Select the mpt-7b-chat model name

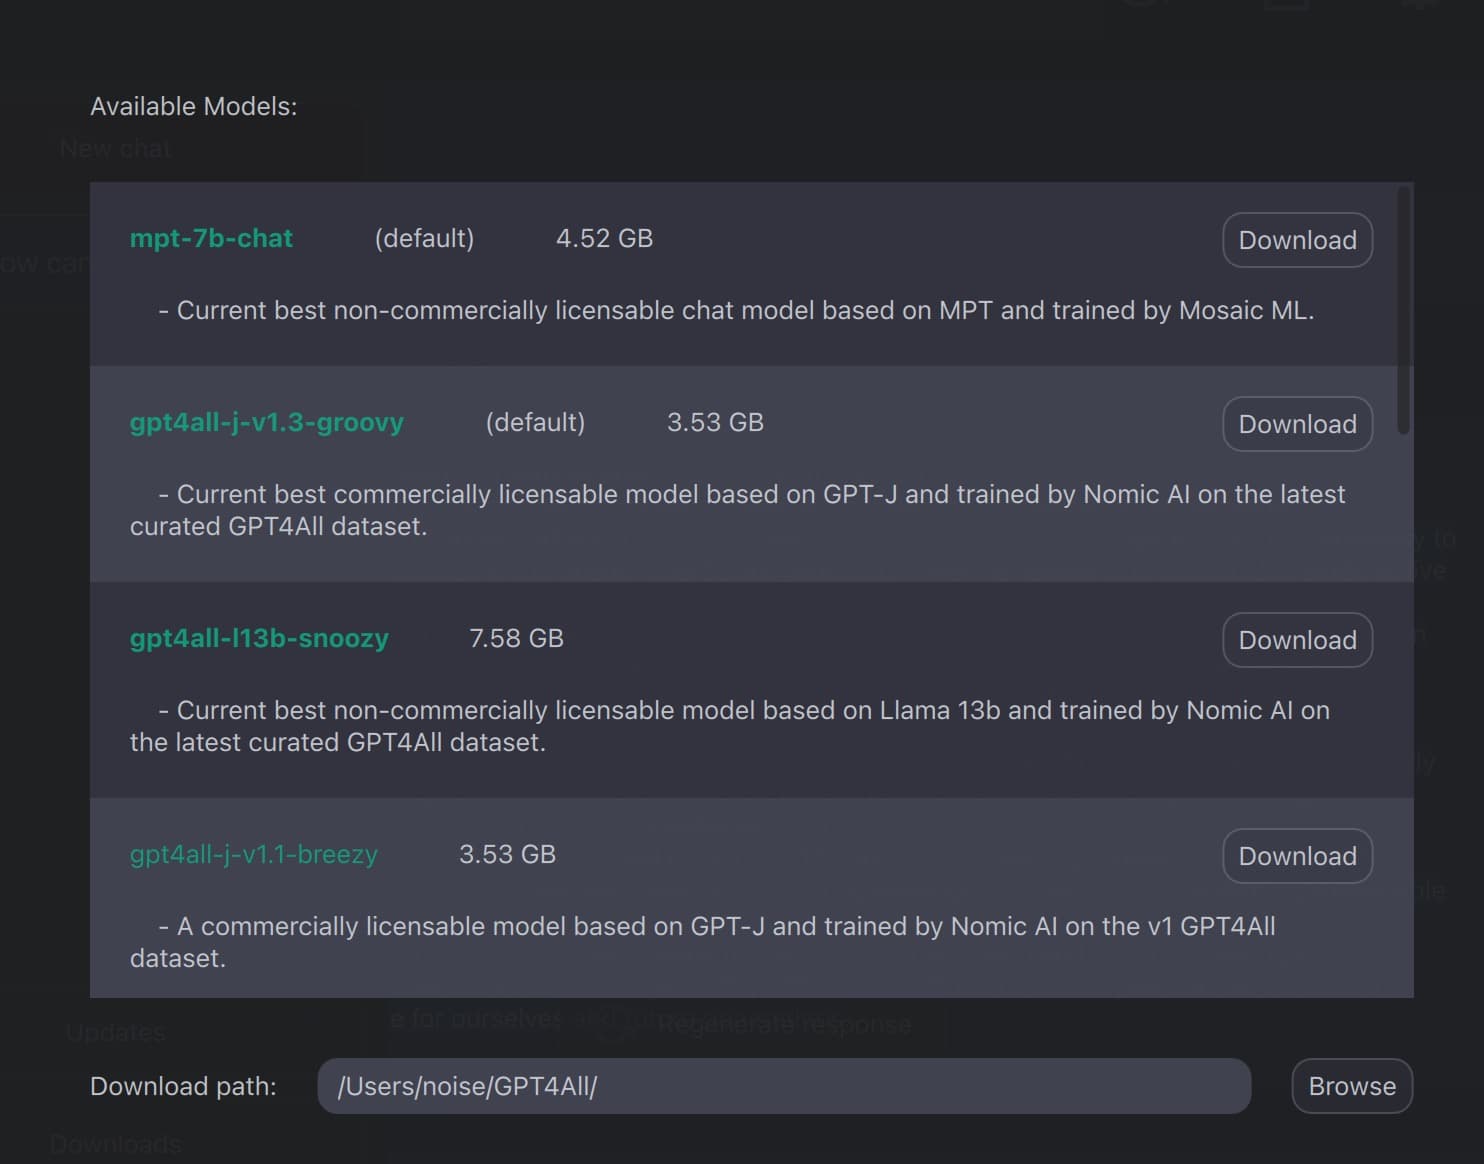click(x=211, y=238)
